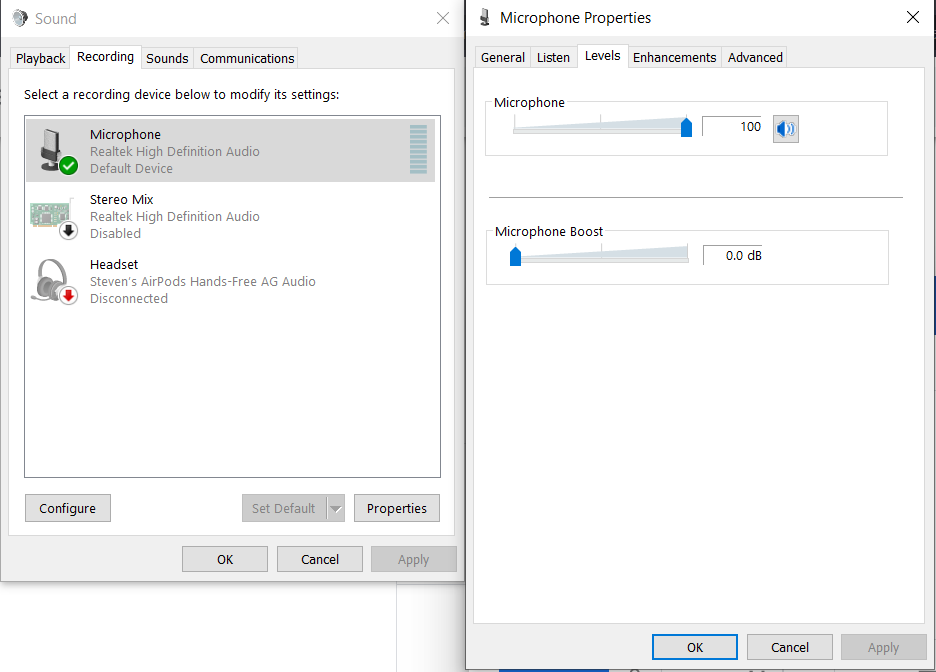Apply changes in Microphone Properties
This screenshot has height=672, width=936.
click(884, 647)
